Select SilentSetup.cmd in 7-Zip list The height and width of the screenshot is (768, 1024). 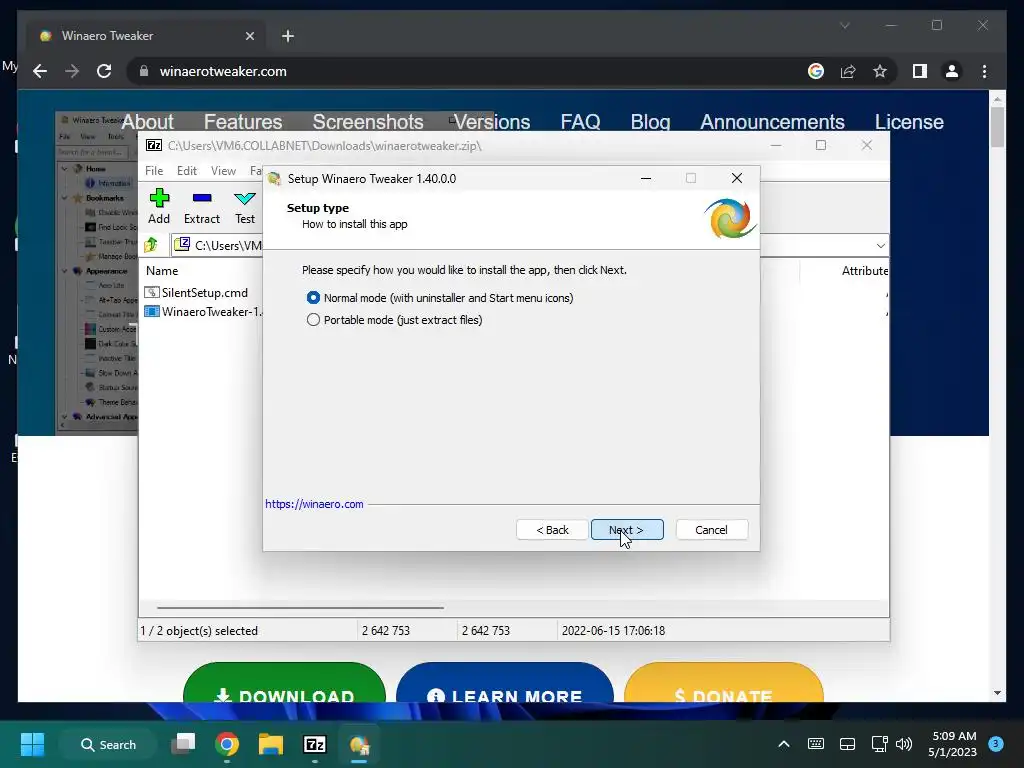(x=204, y=293)
